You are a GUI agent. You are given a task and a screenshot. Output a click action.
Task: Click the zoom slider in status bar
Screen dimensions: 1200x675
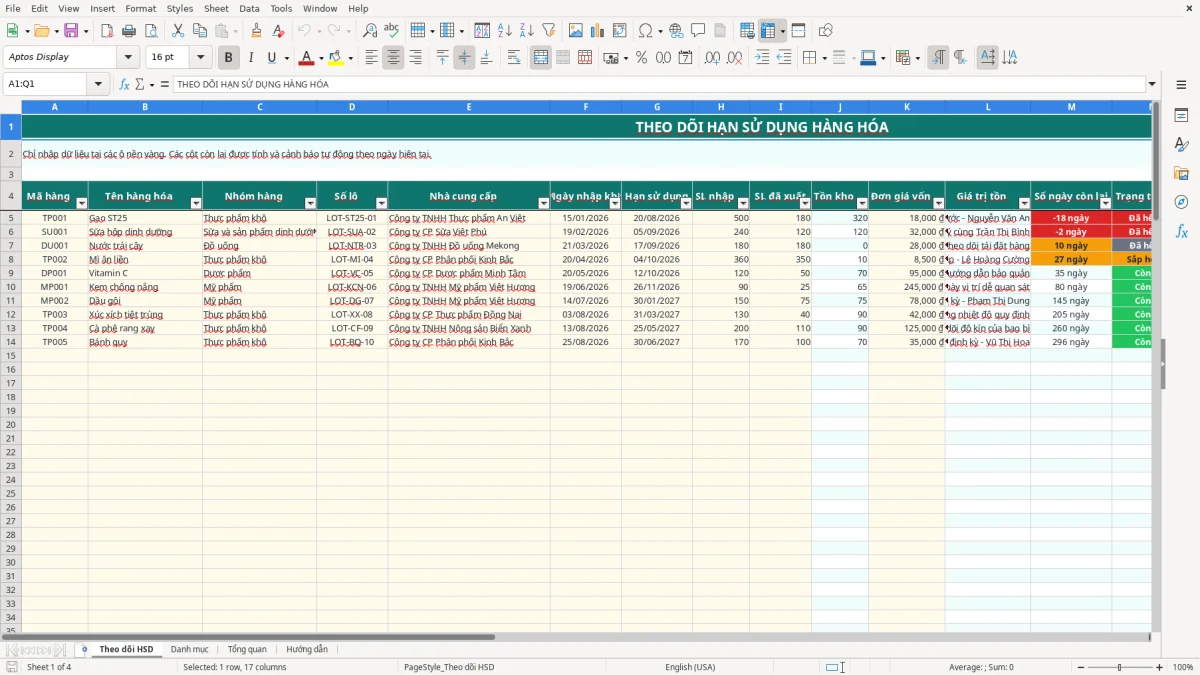(x=1120, y=667)
